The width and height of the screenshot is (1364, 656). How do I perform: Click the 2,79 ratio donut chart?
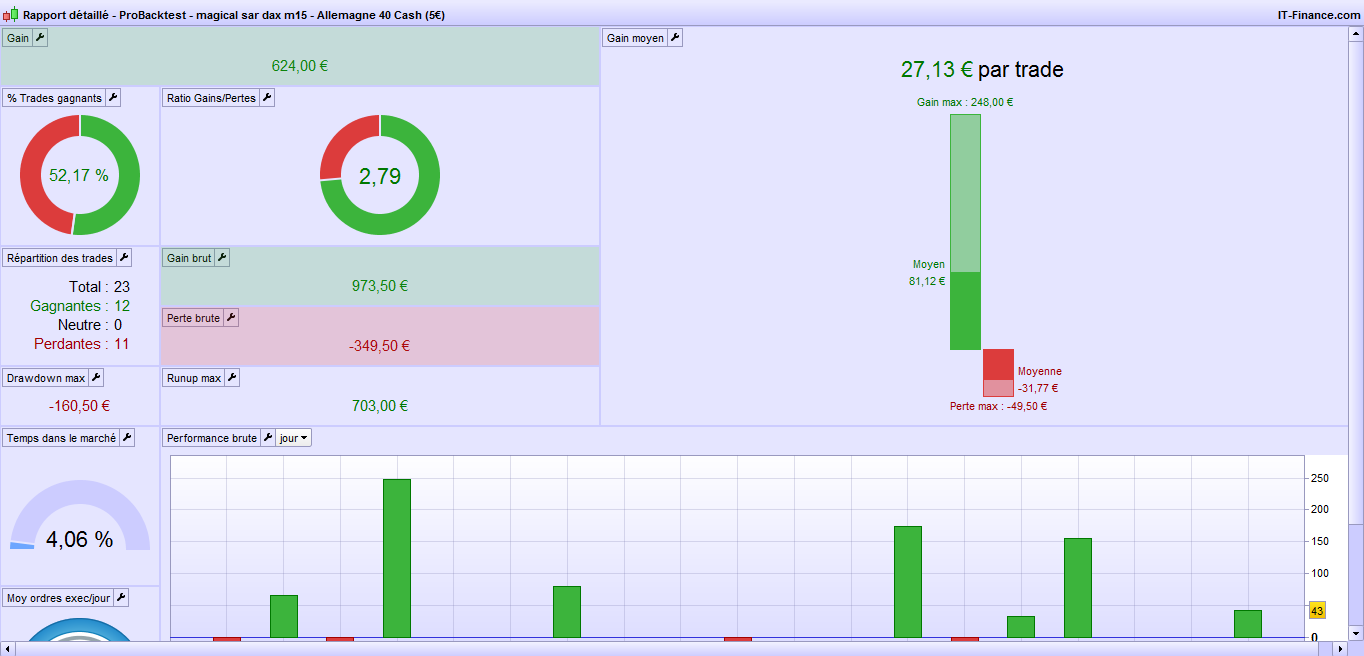(380, 175)
